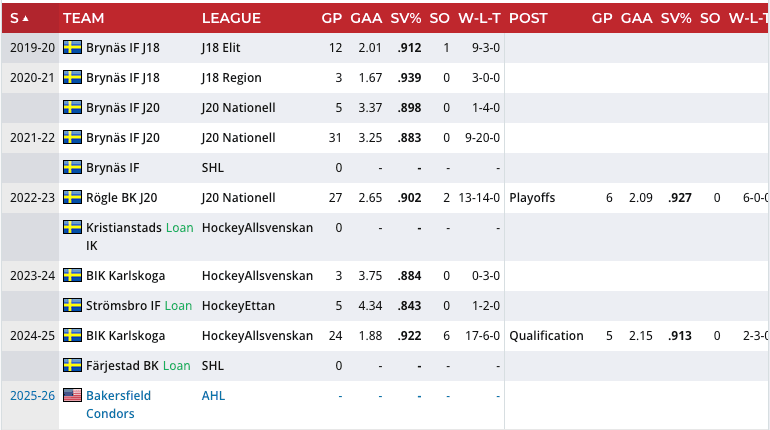Click USA flag beside Bakersfield Condors
The width and height of the screenshot is (770, 430).
pos(72,396)
